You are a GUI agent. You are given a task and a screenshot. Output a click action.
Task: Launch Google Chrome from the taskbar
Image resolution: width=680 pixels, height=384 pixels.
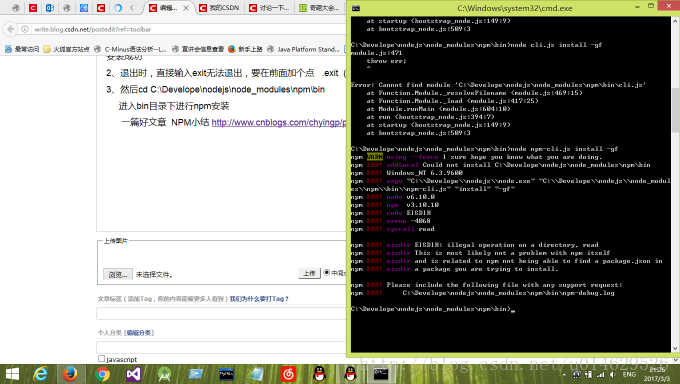tap(102, 374)
